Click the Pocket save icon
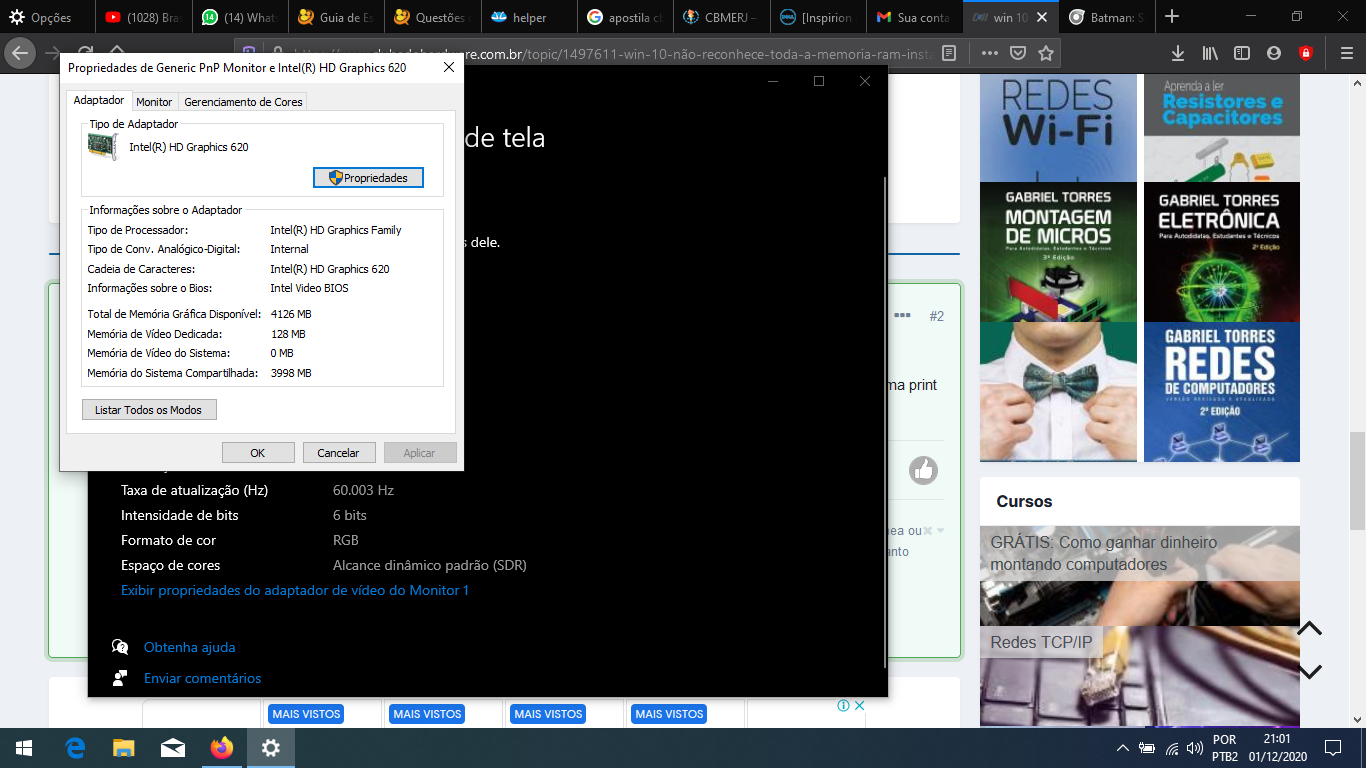1366x768 pixels. pos(1017,53)
